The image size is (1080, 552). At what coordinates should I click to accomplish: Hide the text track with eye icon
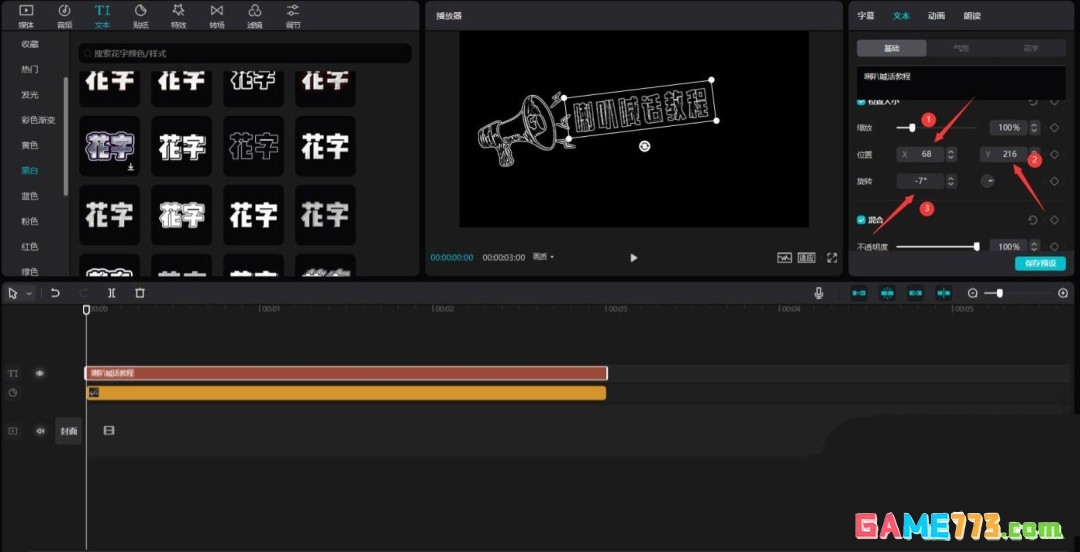pos(40,374)
